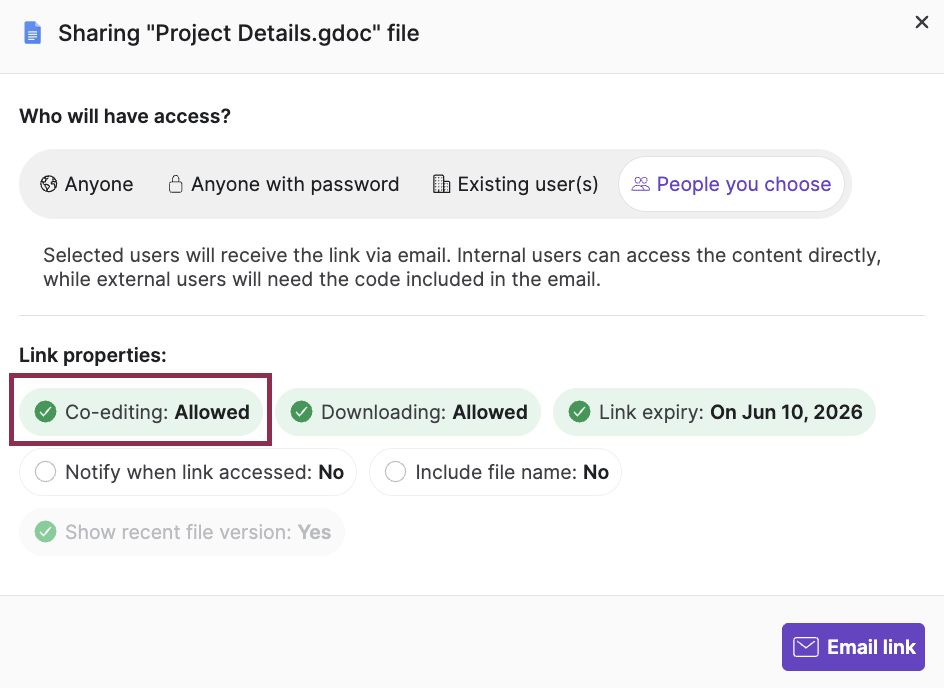Select the Existing user(s) access tab

click(x=514, y=184)
